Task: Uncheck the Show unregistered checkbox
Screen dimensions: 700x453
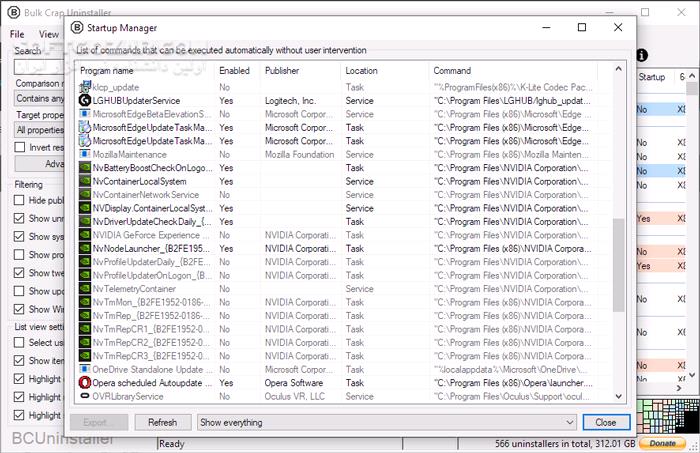Action: pos(19,218)
